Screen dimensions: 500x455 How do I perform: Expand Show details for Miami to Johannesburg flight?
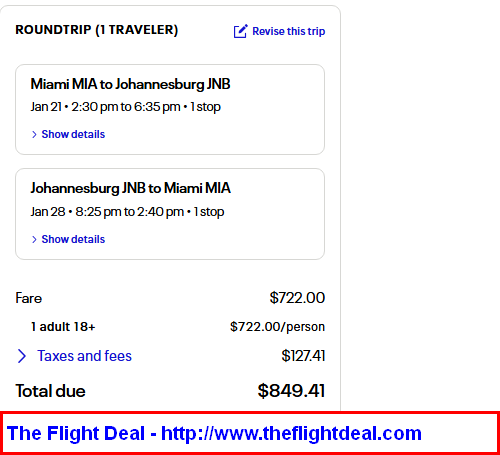(x=73, y=134)
